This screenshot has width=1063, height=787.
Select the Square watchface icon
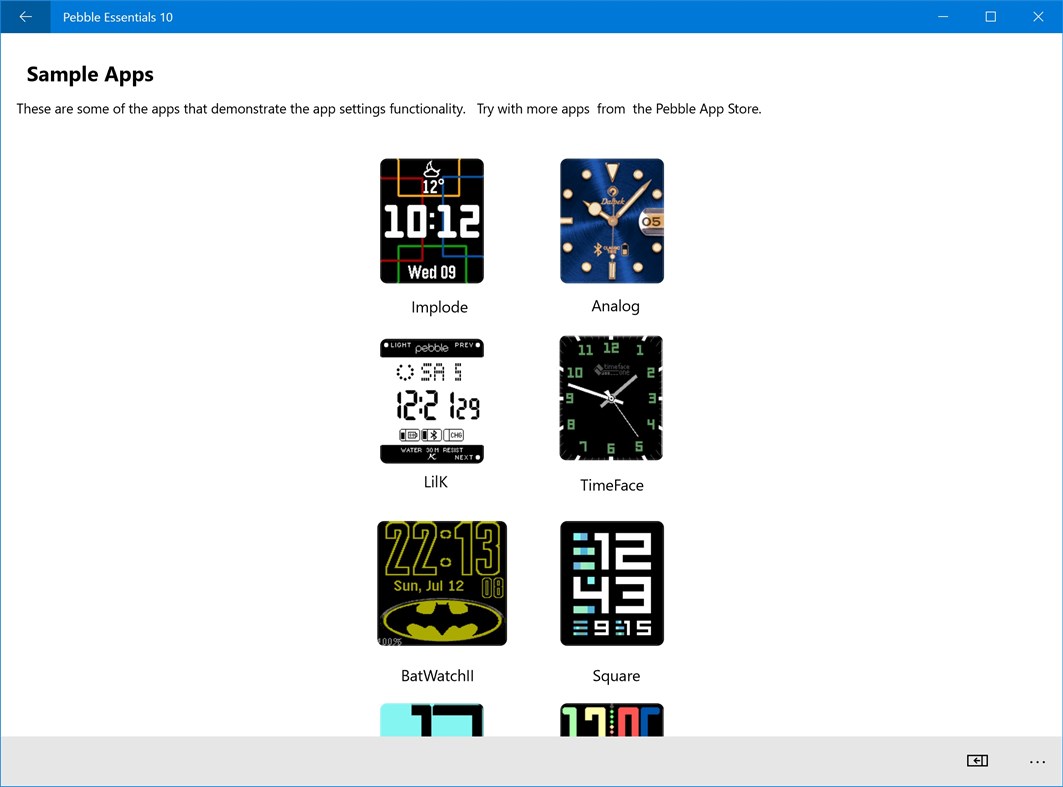pos(611,583)
